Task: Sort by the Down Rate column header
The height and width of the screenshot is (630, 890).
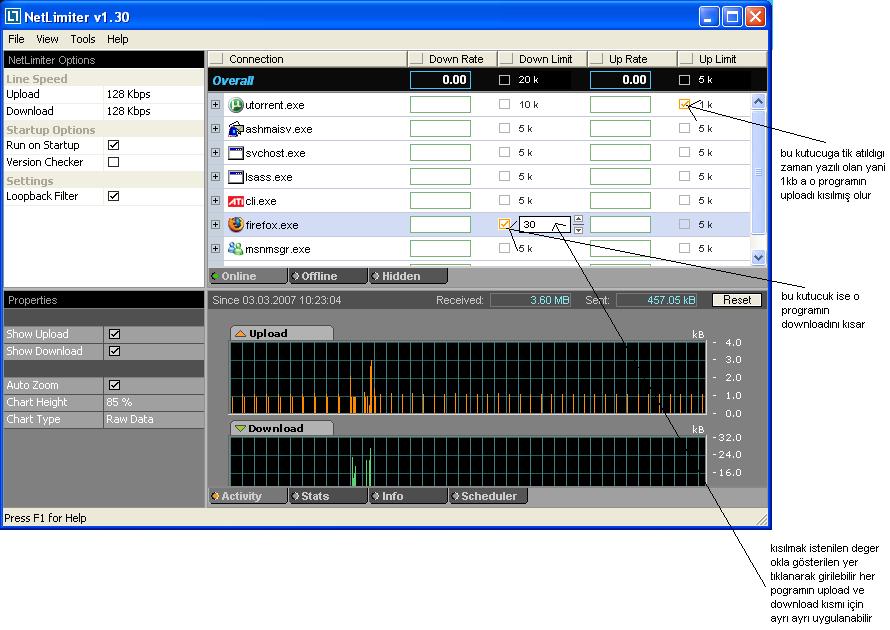Action: pyautogui.click(x=452, y=59)
